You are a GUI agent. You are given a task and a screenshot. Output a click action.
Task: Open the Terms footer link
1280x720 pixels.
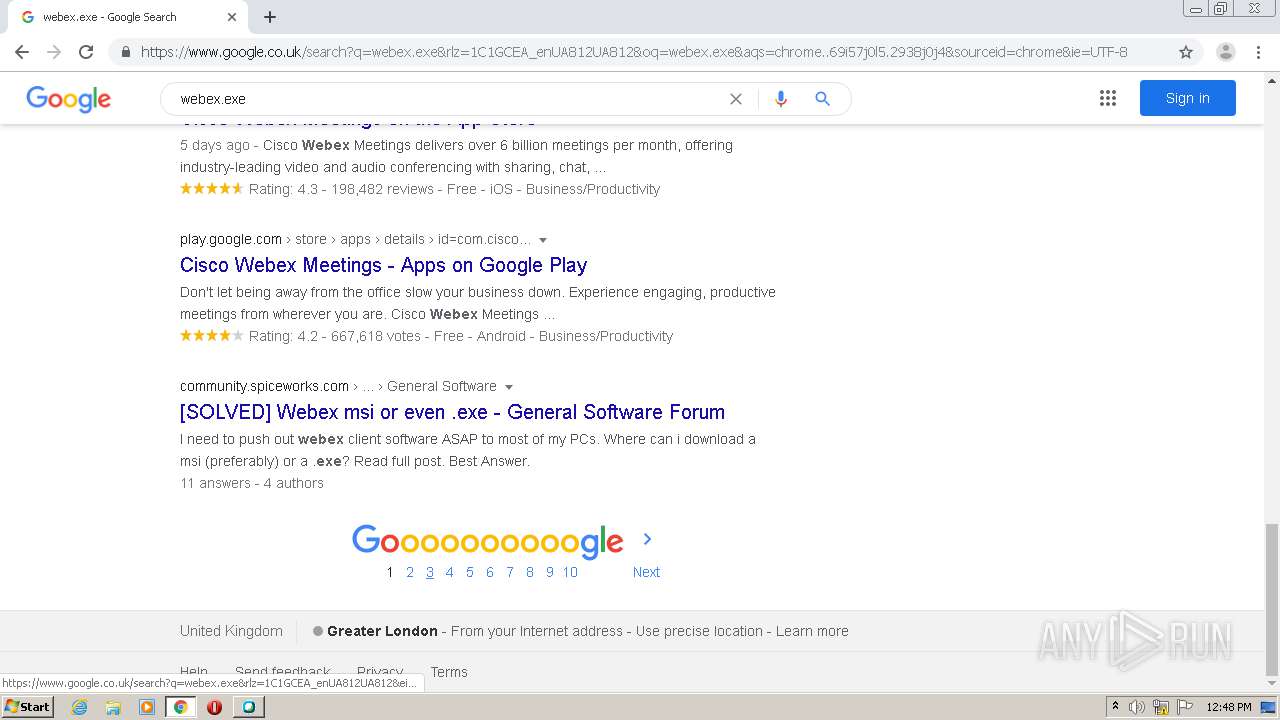coord(449,672)
